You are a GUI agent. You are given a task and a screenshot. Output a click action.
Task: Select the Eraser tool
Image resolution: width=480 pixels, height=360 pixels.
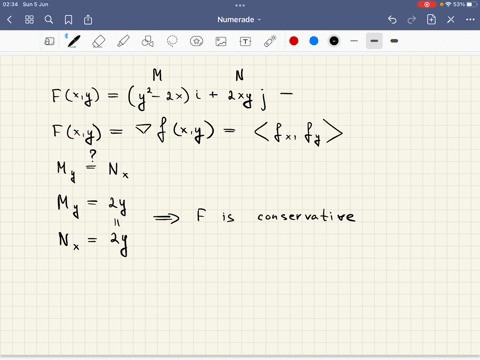pos(98,41)
